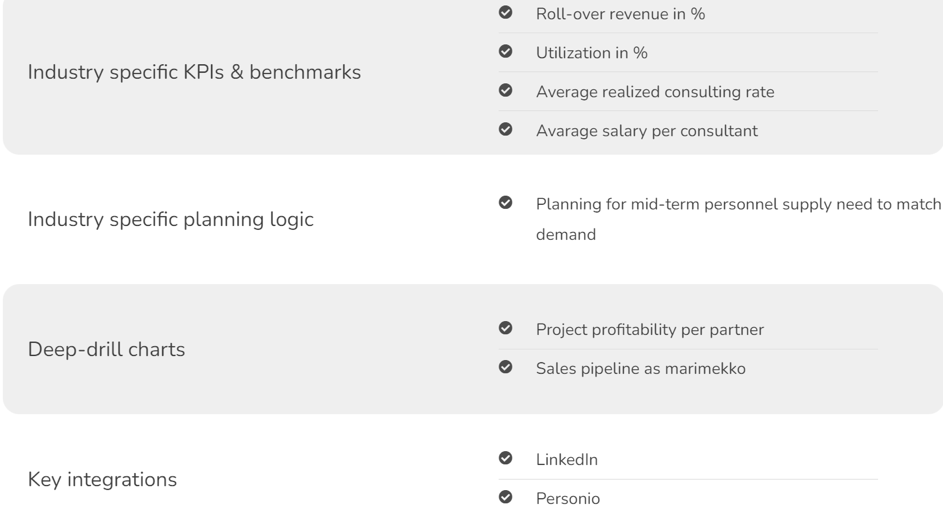Click the check icon next to LinkedIn

click(x=505, y=458)
